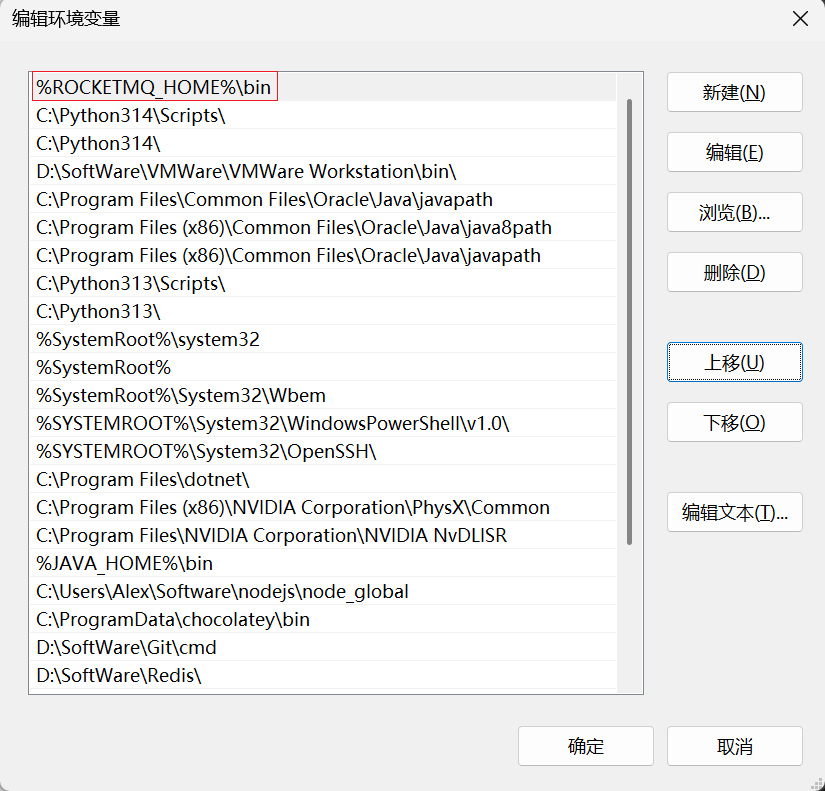Select the chocolatey\bin path entry
The width and height of the screenshot is (825, 791).
click(x=173, y=619)
